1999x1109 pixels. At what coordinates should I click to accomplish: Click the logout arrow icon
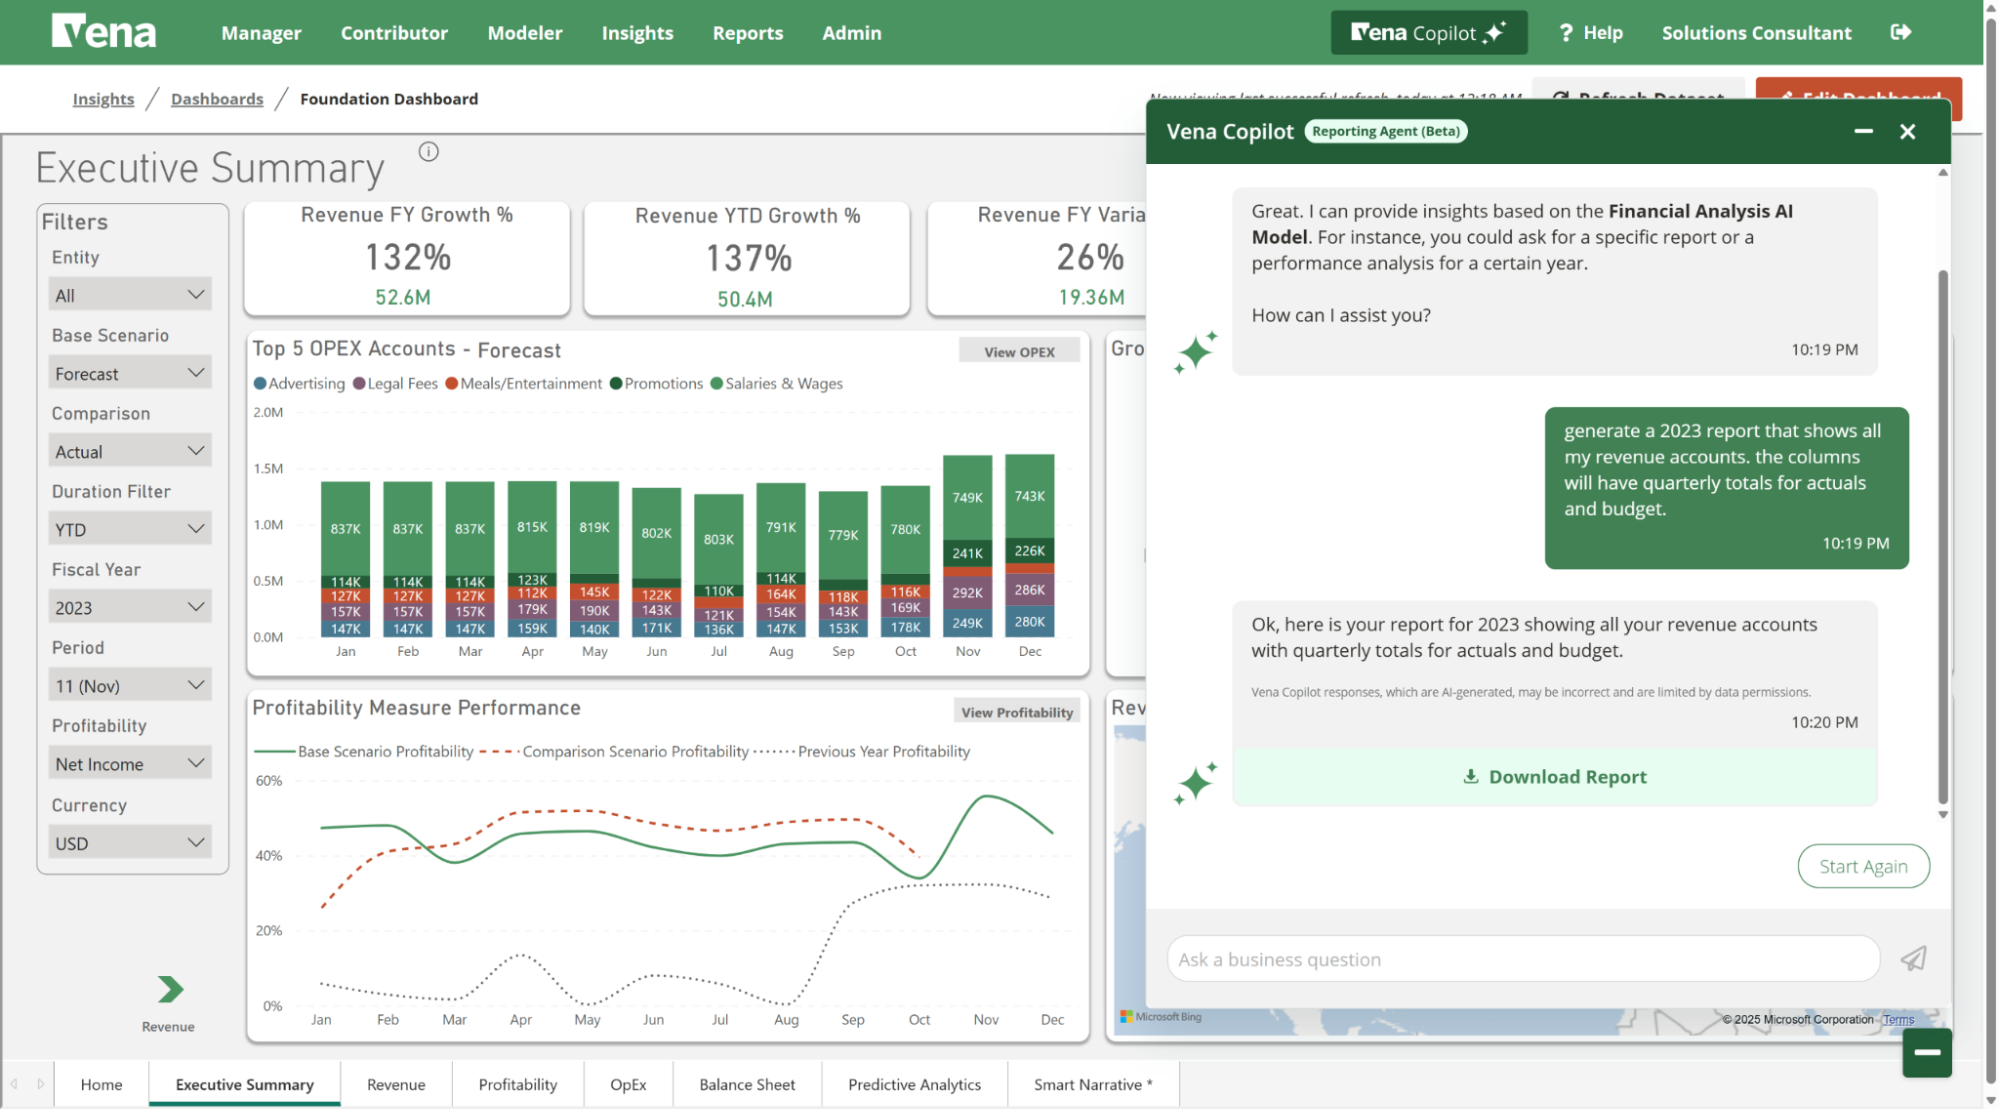coord(1900,32)
